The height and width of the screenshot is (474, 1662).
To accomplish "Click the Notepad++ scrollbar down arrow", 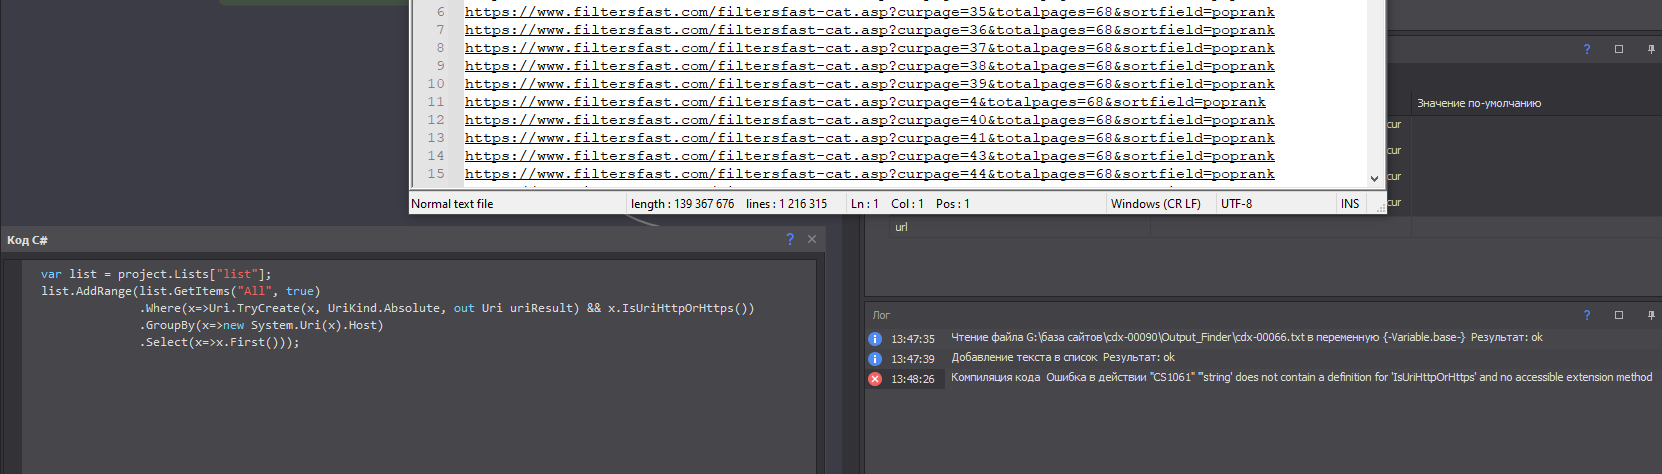I will tap(1374, 178).
